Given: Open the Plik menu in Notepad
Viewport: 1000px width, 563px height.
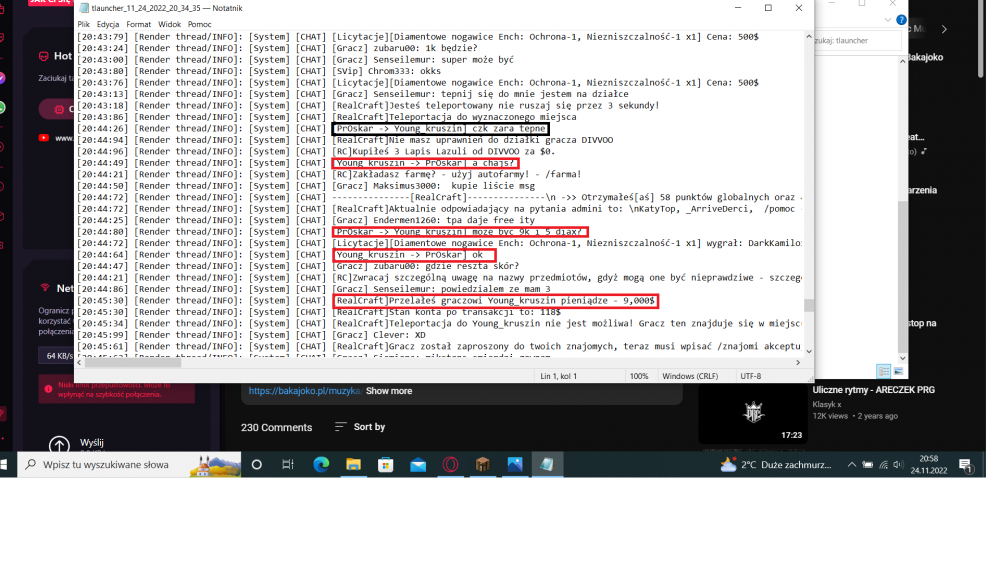Looking at the screenshot, I should coord(83,23).
